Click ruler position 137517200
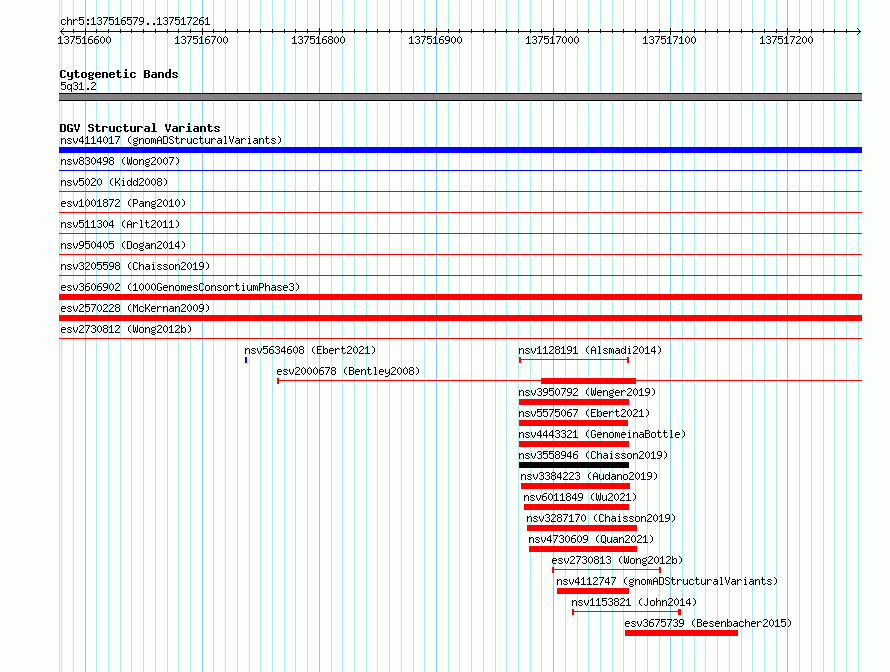Viewport: 890px width, 672px height. [x=786, y=40]
